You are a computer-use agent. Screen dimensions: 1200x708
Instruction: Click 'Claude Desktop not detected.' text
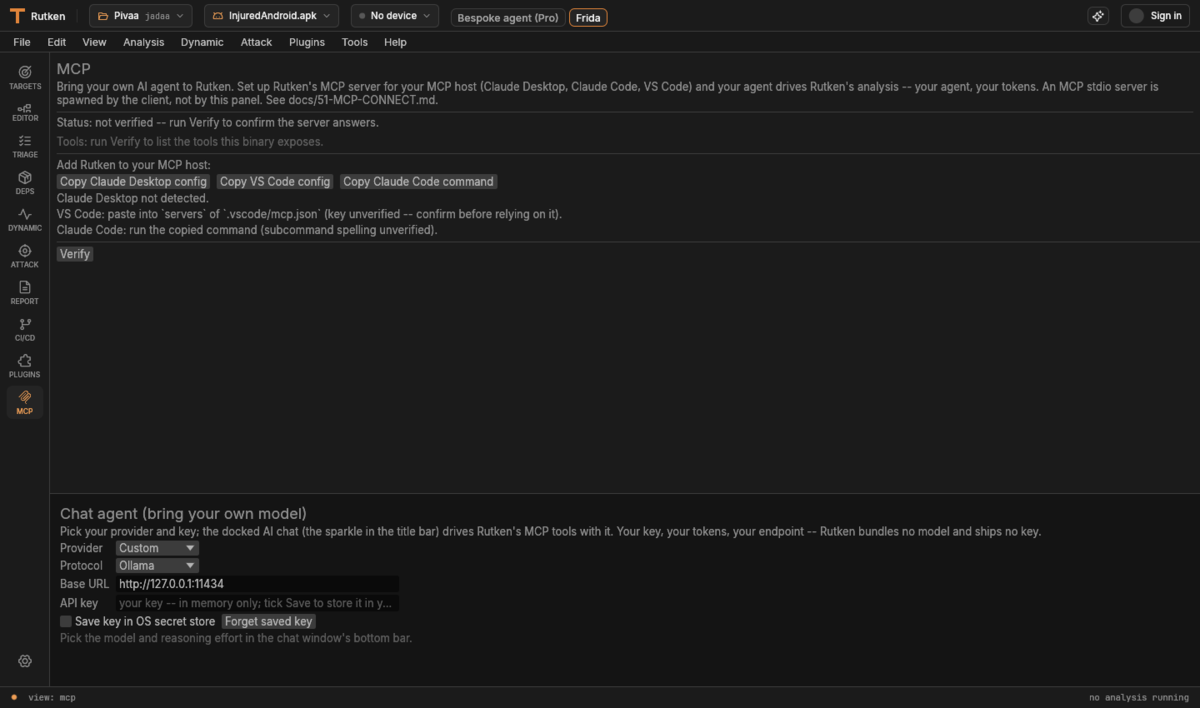tap(133, 198)
